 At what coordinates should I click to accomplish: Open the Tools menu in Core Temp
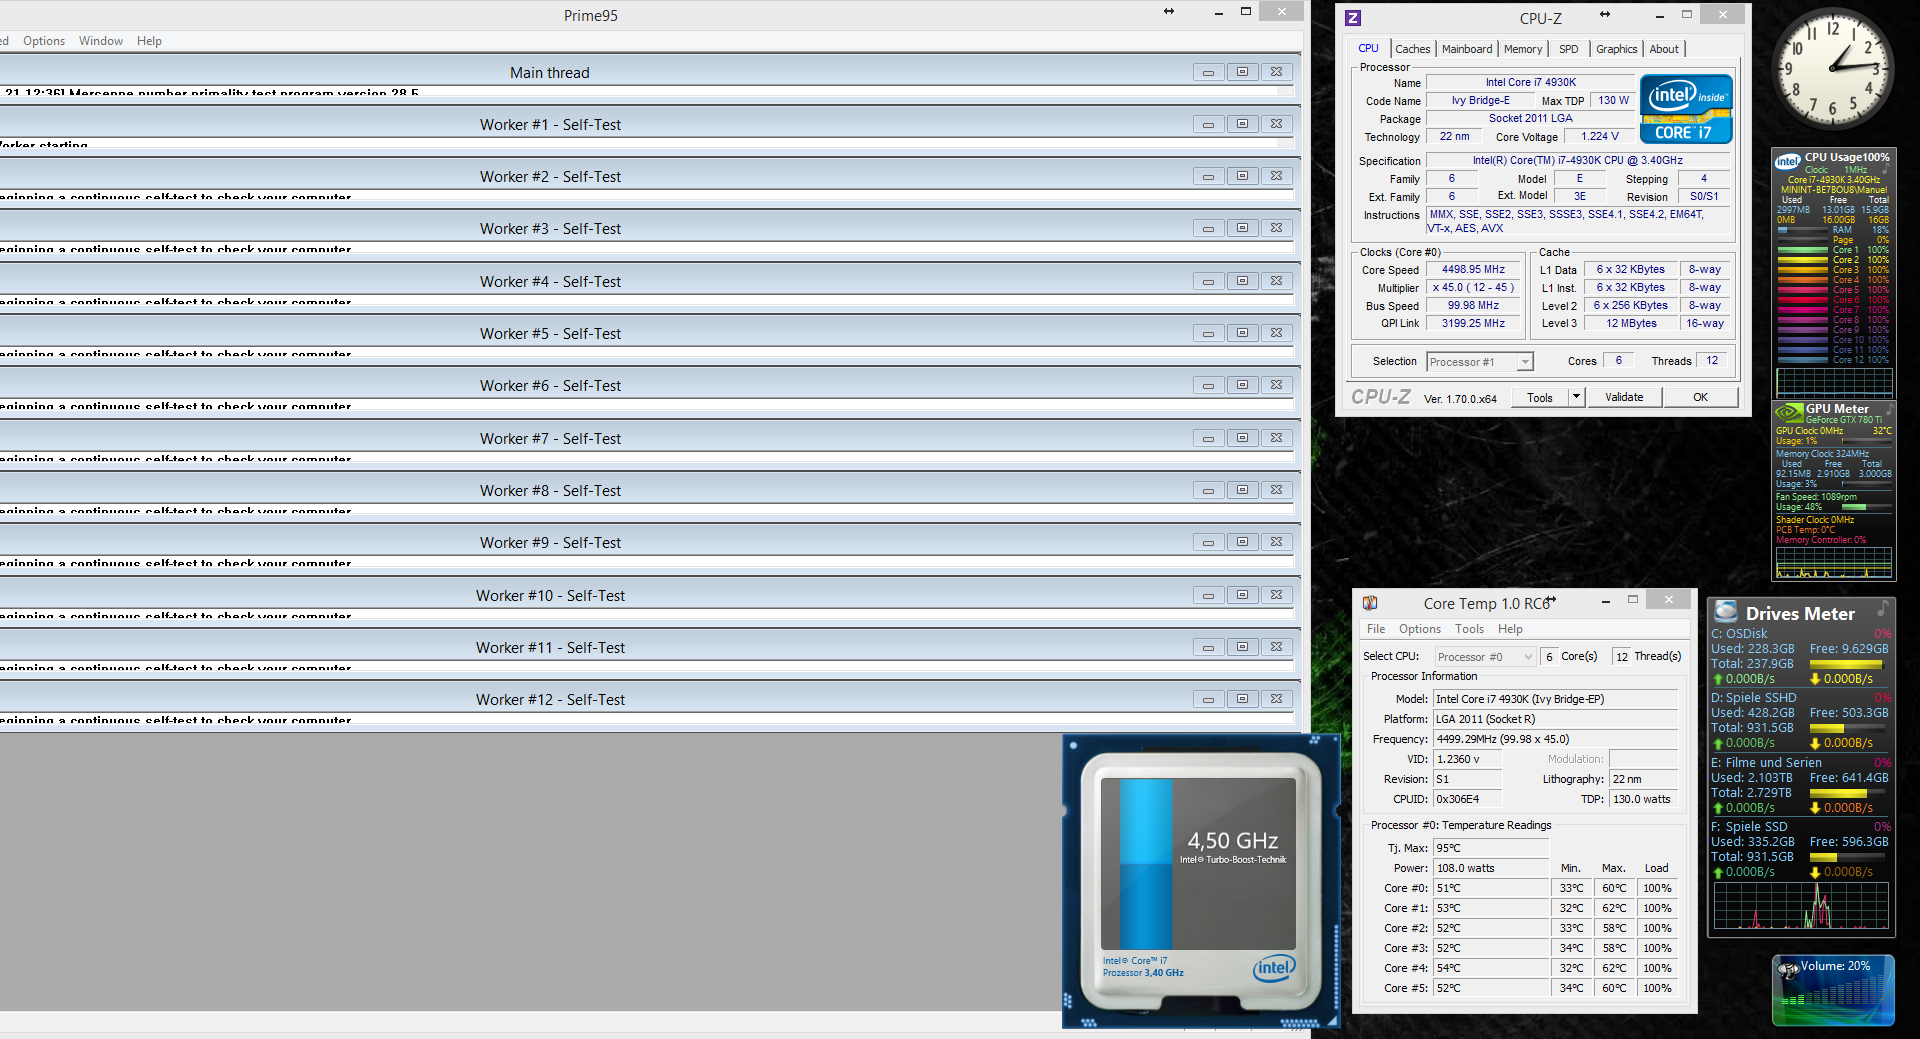1469,629
